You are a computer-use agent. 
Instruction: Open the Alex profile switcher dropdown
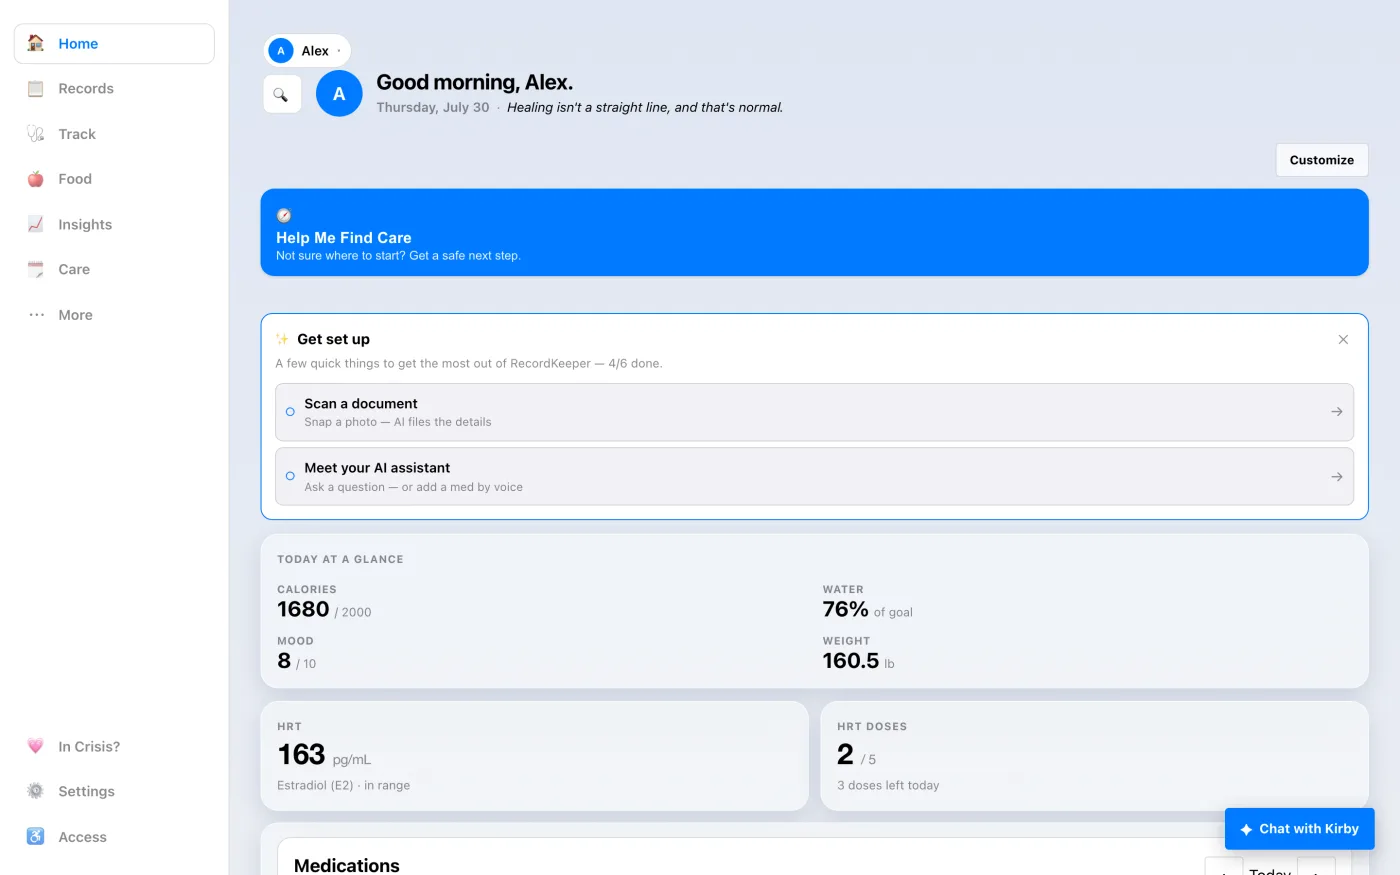[x=307, y=51]
